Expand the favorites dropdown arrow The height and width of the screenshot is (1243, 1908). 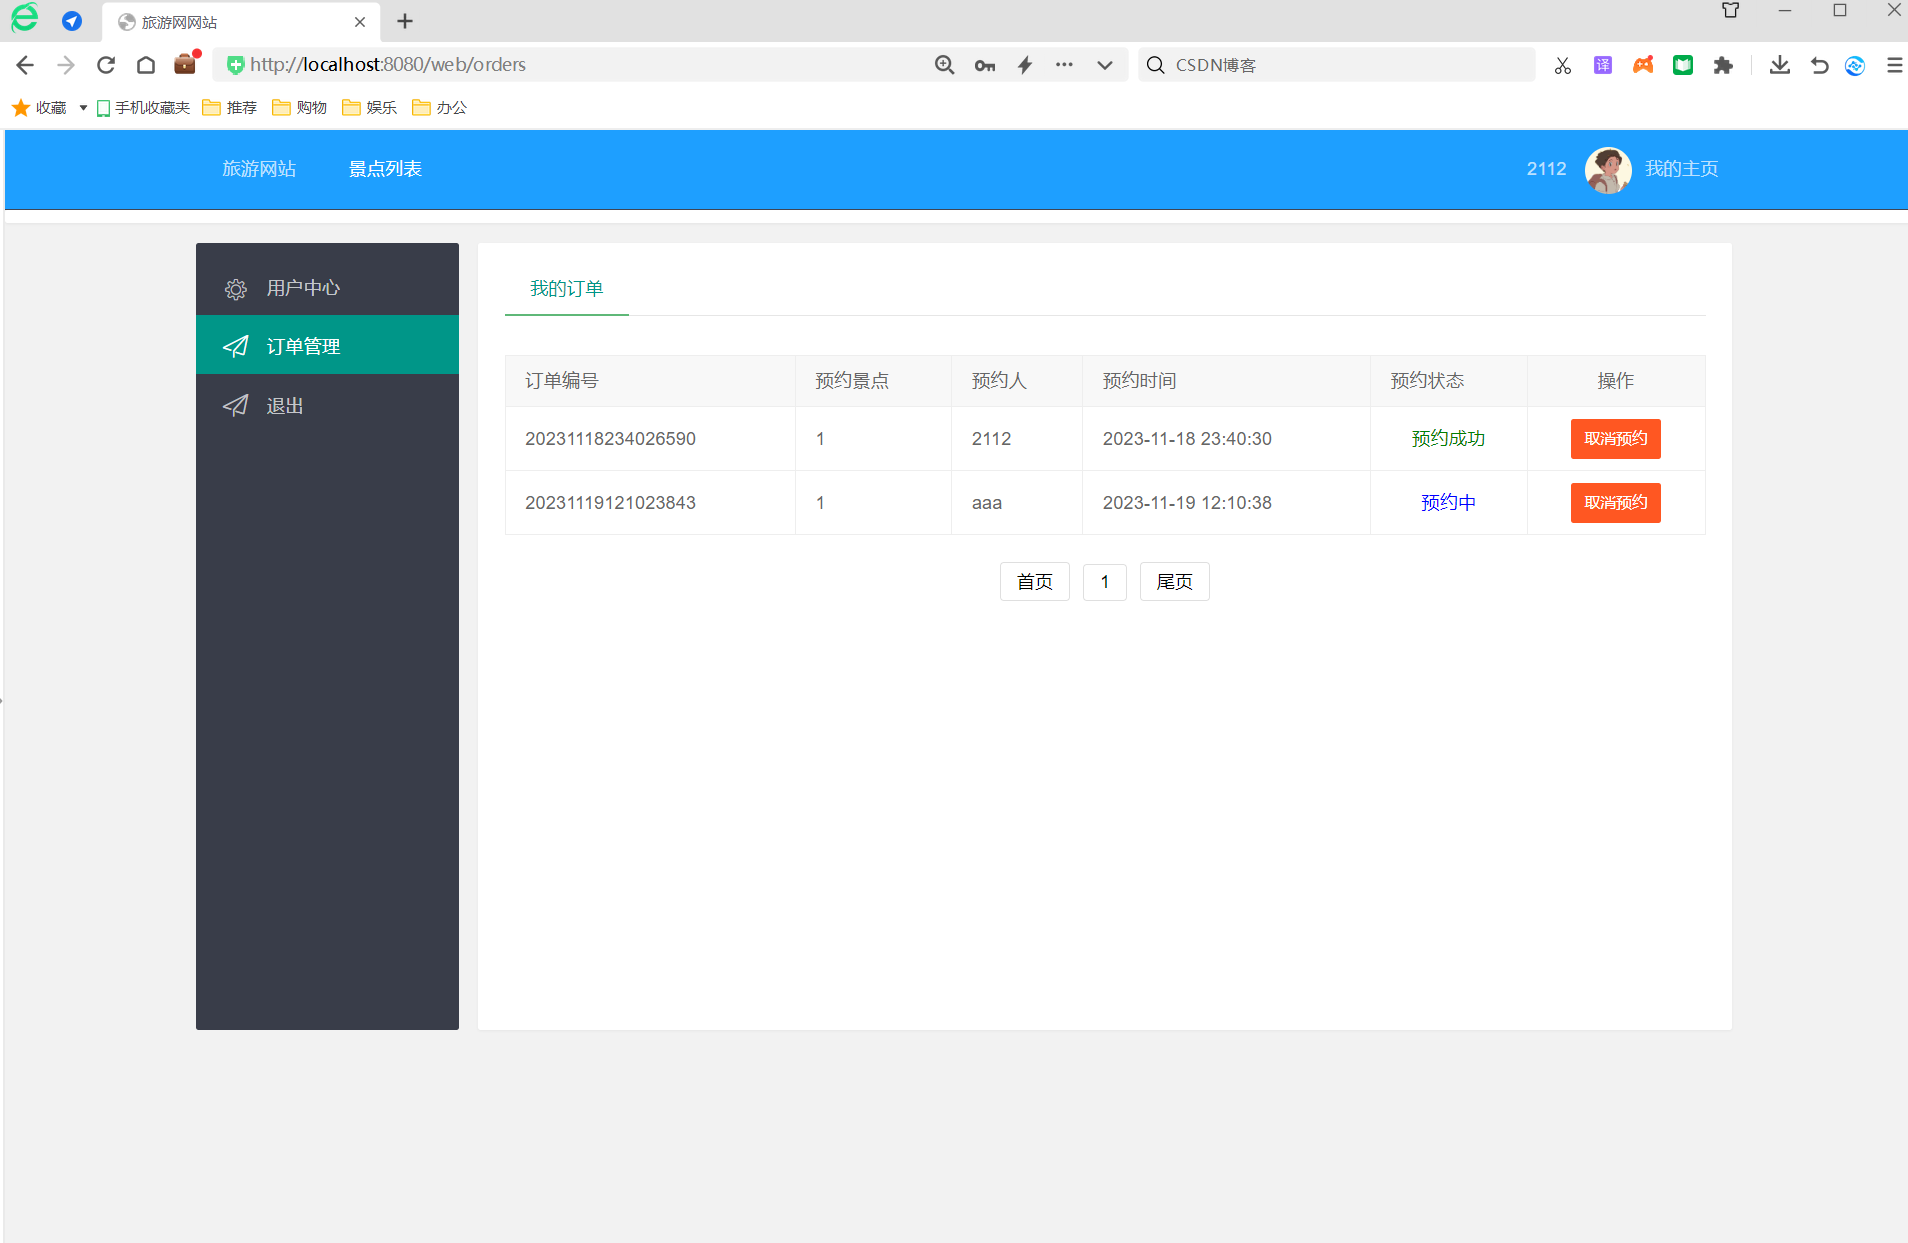click(x=83, y=108)
